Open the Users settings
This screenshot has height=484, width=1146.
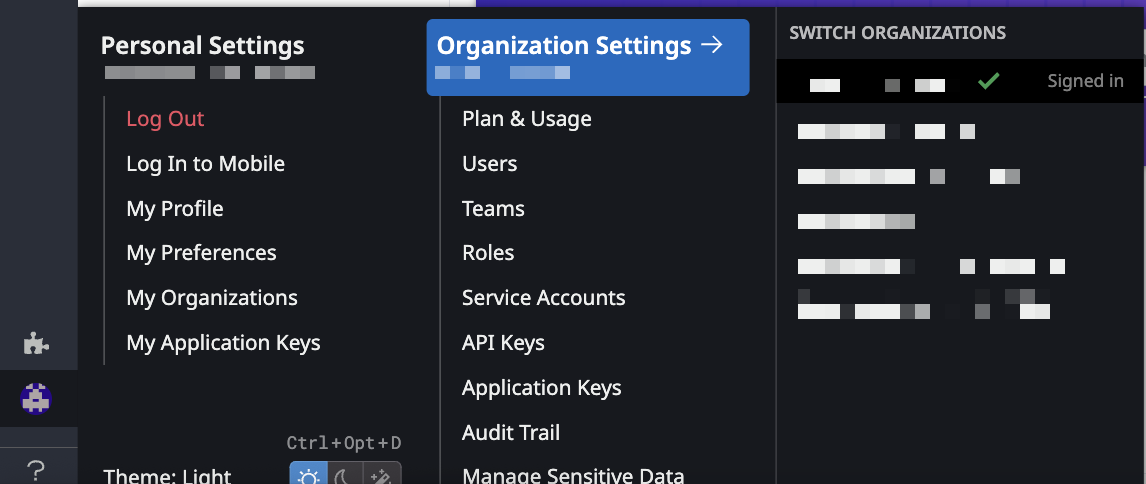tap(490, 163)
